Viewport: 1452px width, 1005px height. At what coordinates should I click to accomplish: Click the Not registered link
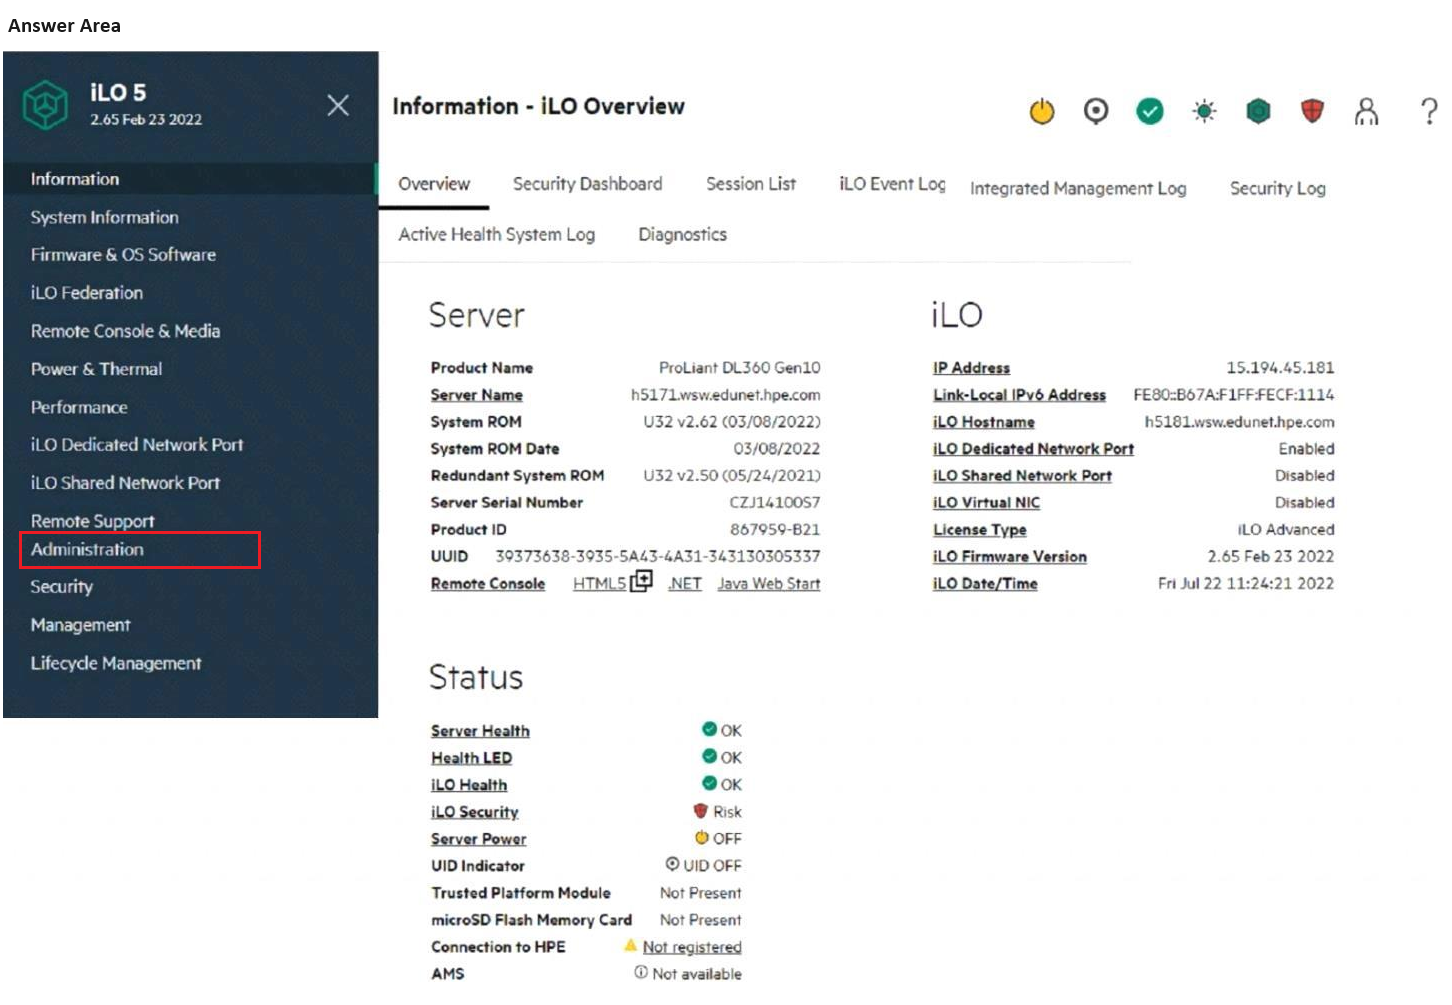(x=692, y=947)
